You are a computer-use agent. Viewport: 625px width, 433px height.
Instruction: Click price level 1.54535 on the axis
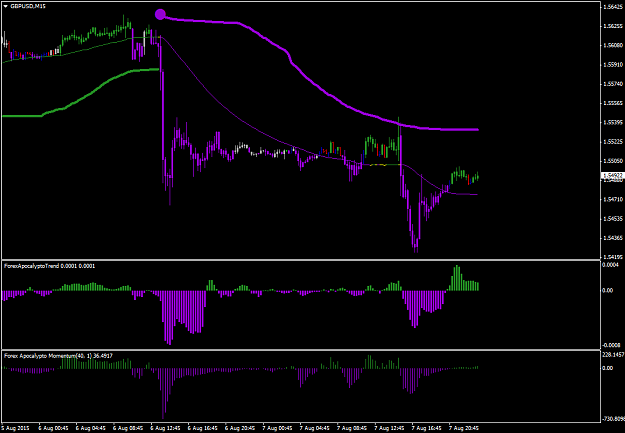[x=613, y=219]
